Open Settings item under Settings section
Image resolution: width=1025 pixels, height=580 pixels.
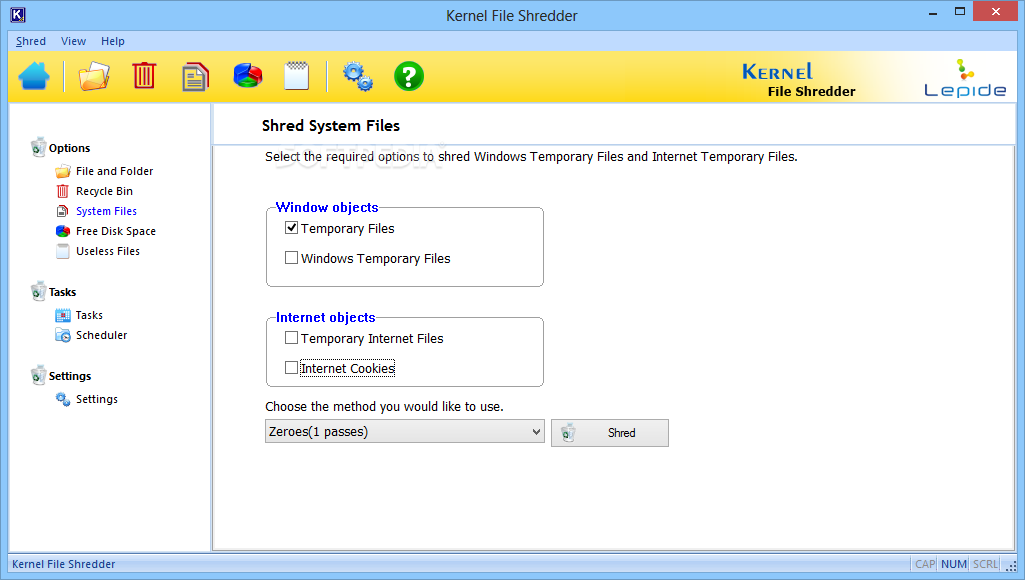tap(97, 399)
